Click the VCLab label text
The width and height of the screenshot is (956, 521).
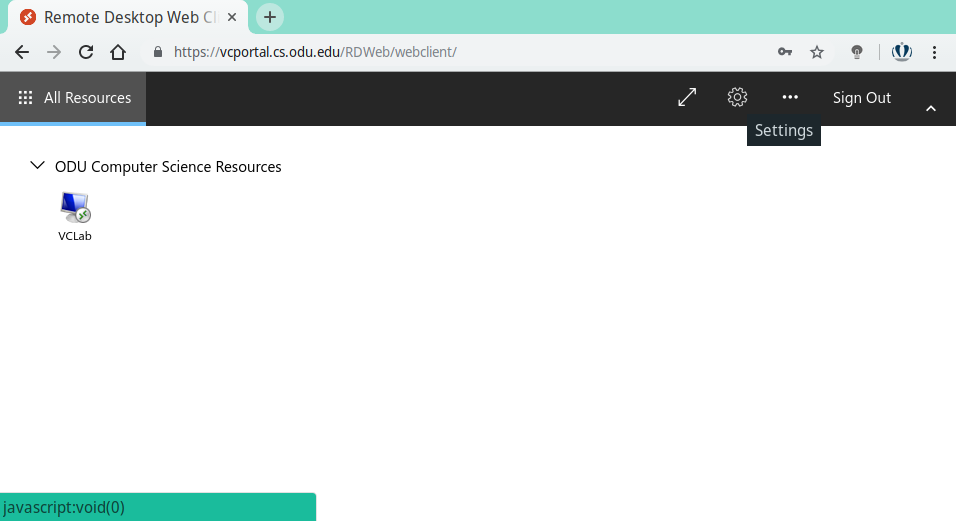click(75, 236)
